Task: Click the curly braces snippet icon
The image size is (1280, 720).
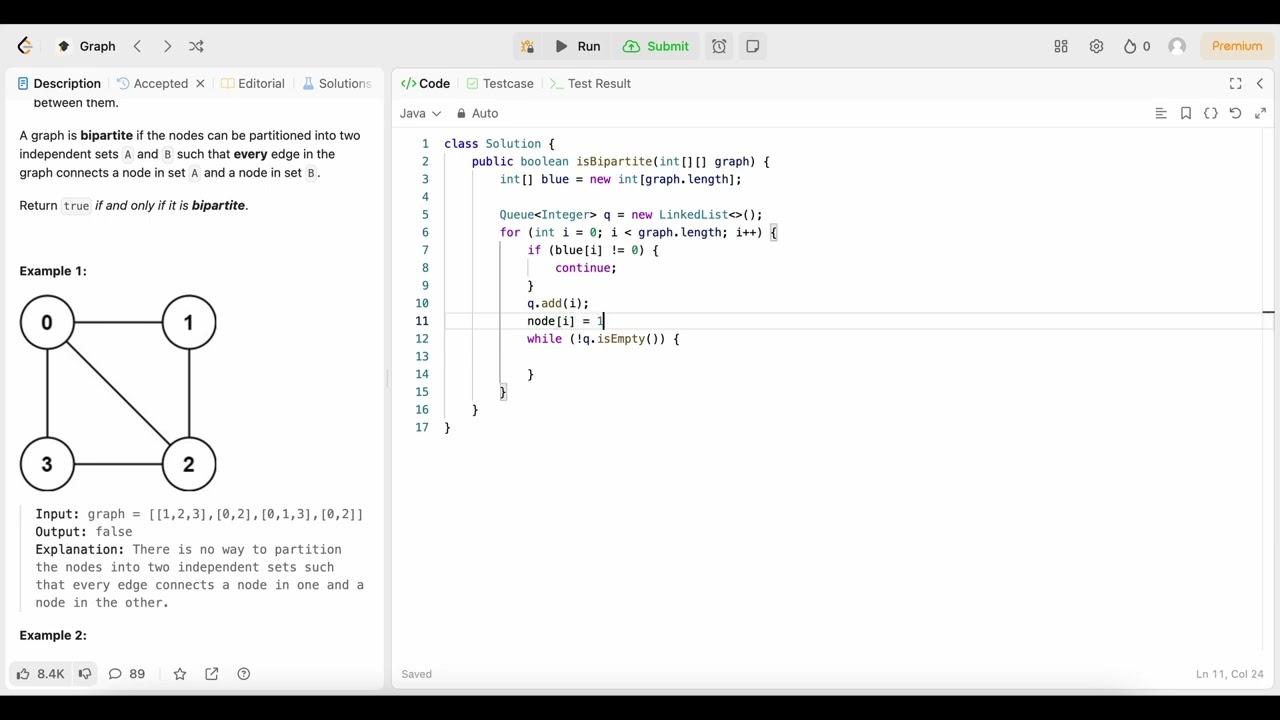Action: 1211,113
